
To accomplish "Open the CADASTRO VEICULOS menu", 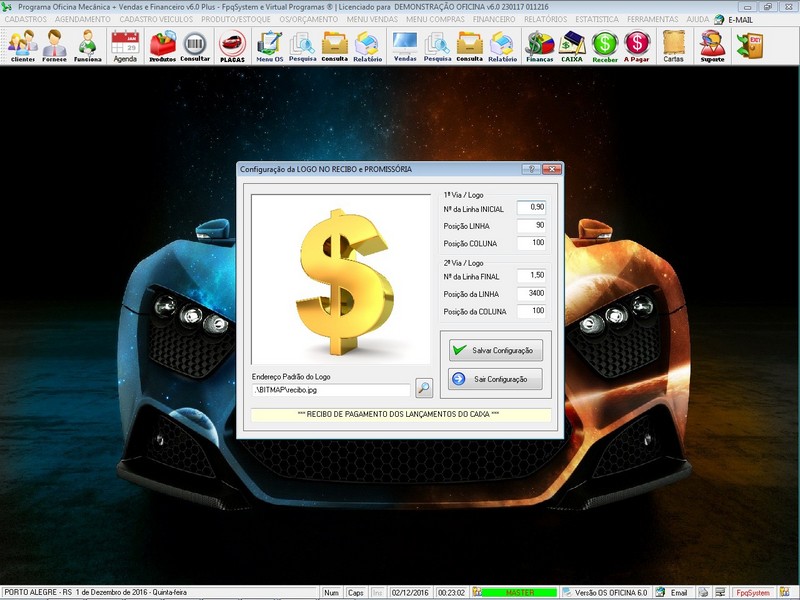I will pyautogui.click(x=156, y=19).
